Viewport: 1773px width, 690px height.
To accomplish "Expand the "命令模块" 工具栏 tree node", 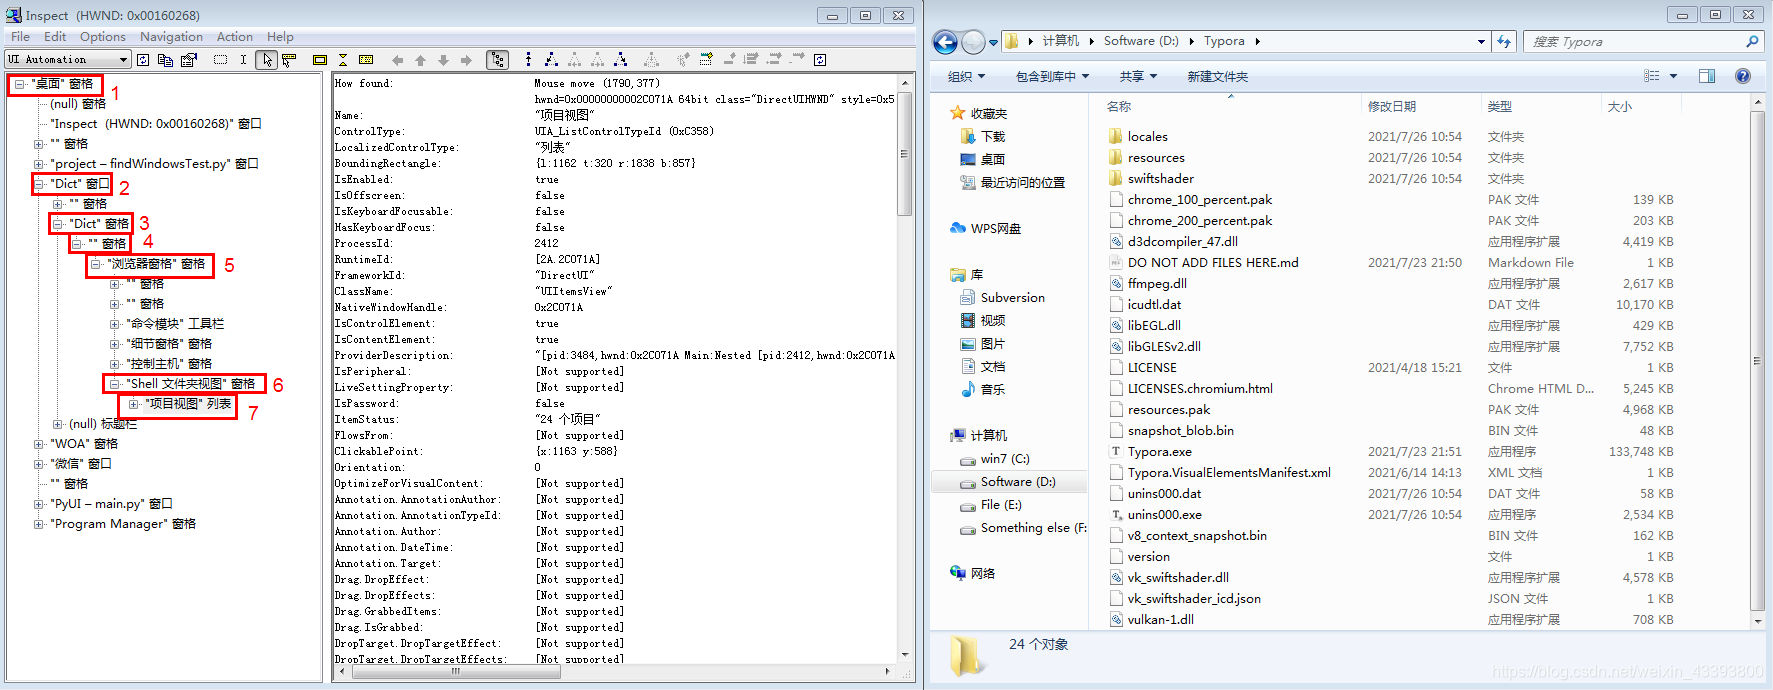I will 115,324.
